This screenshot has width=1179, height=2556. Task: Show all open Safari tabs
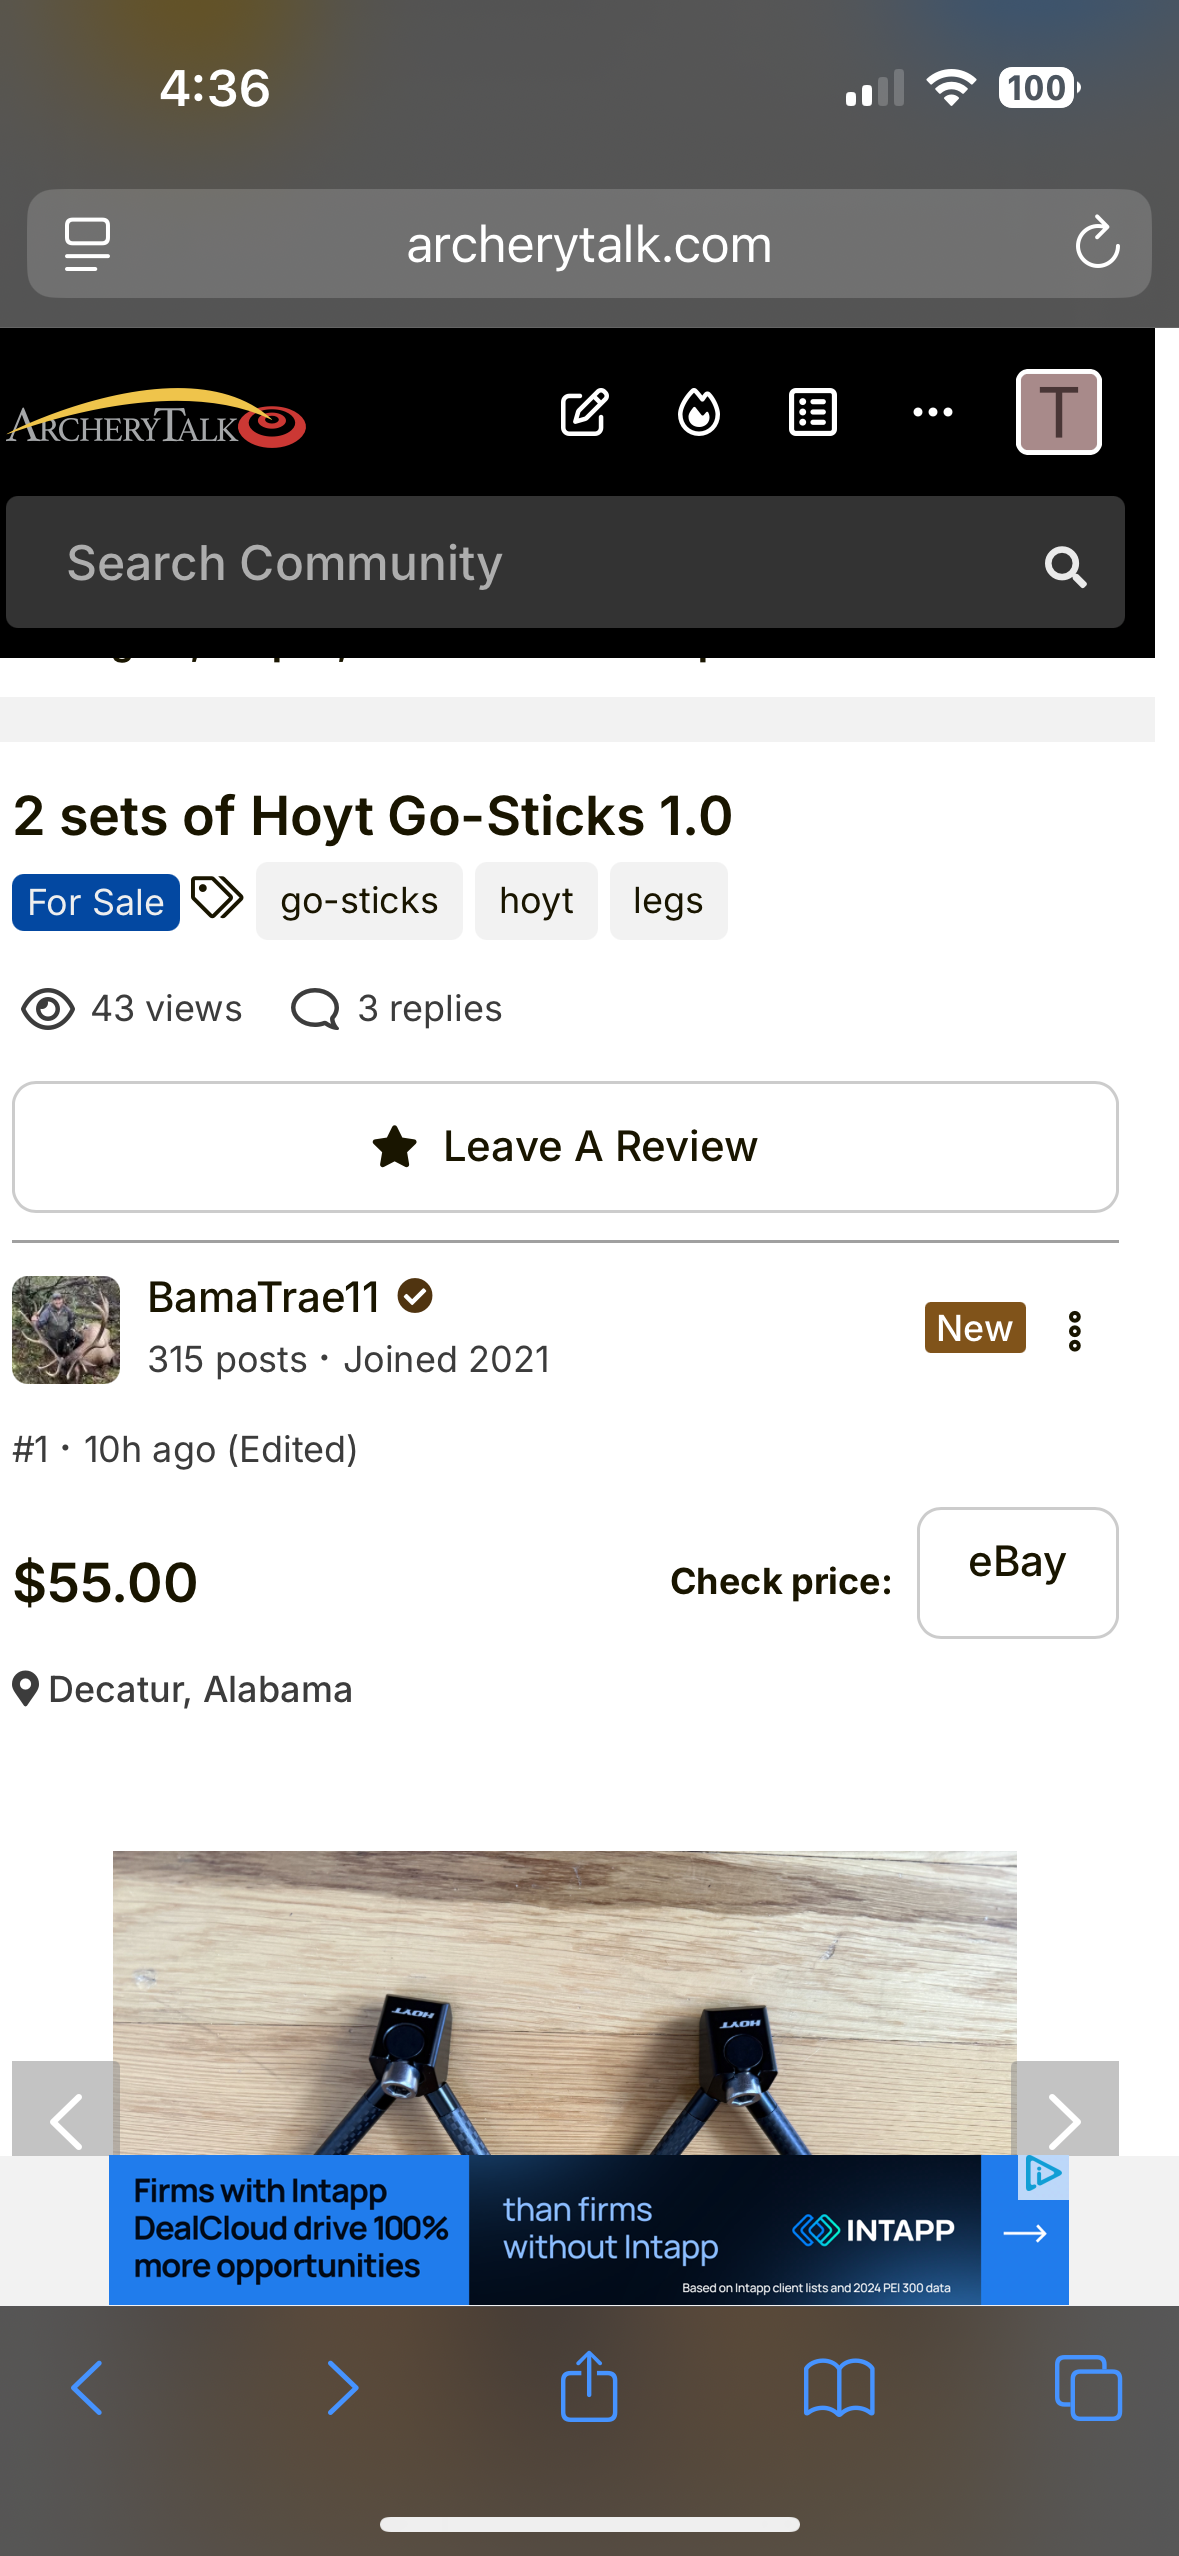1088,2387
